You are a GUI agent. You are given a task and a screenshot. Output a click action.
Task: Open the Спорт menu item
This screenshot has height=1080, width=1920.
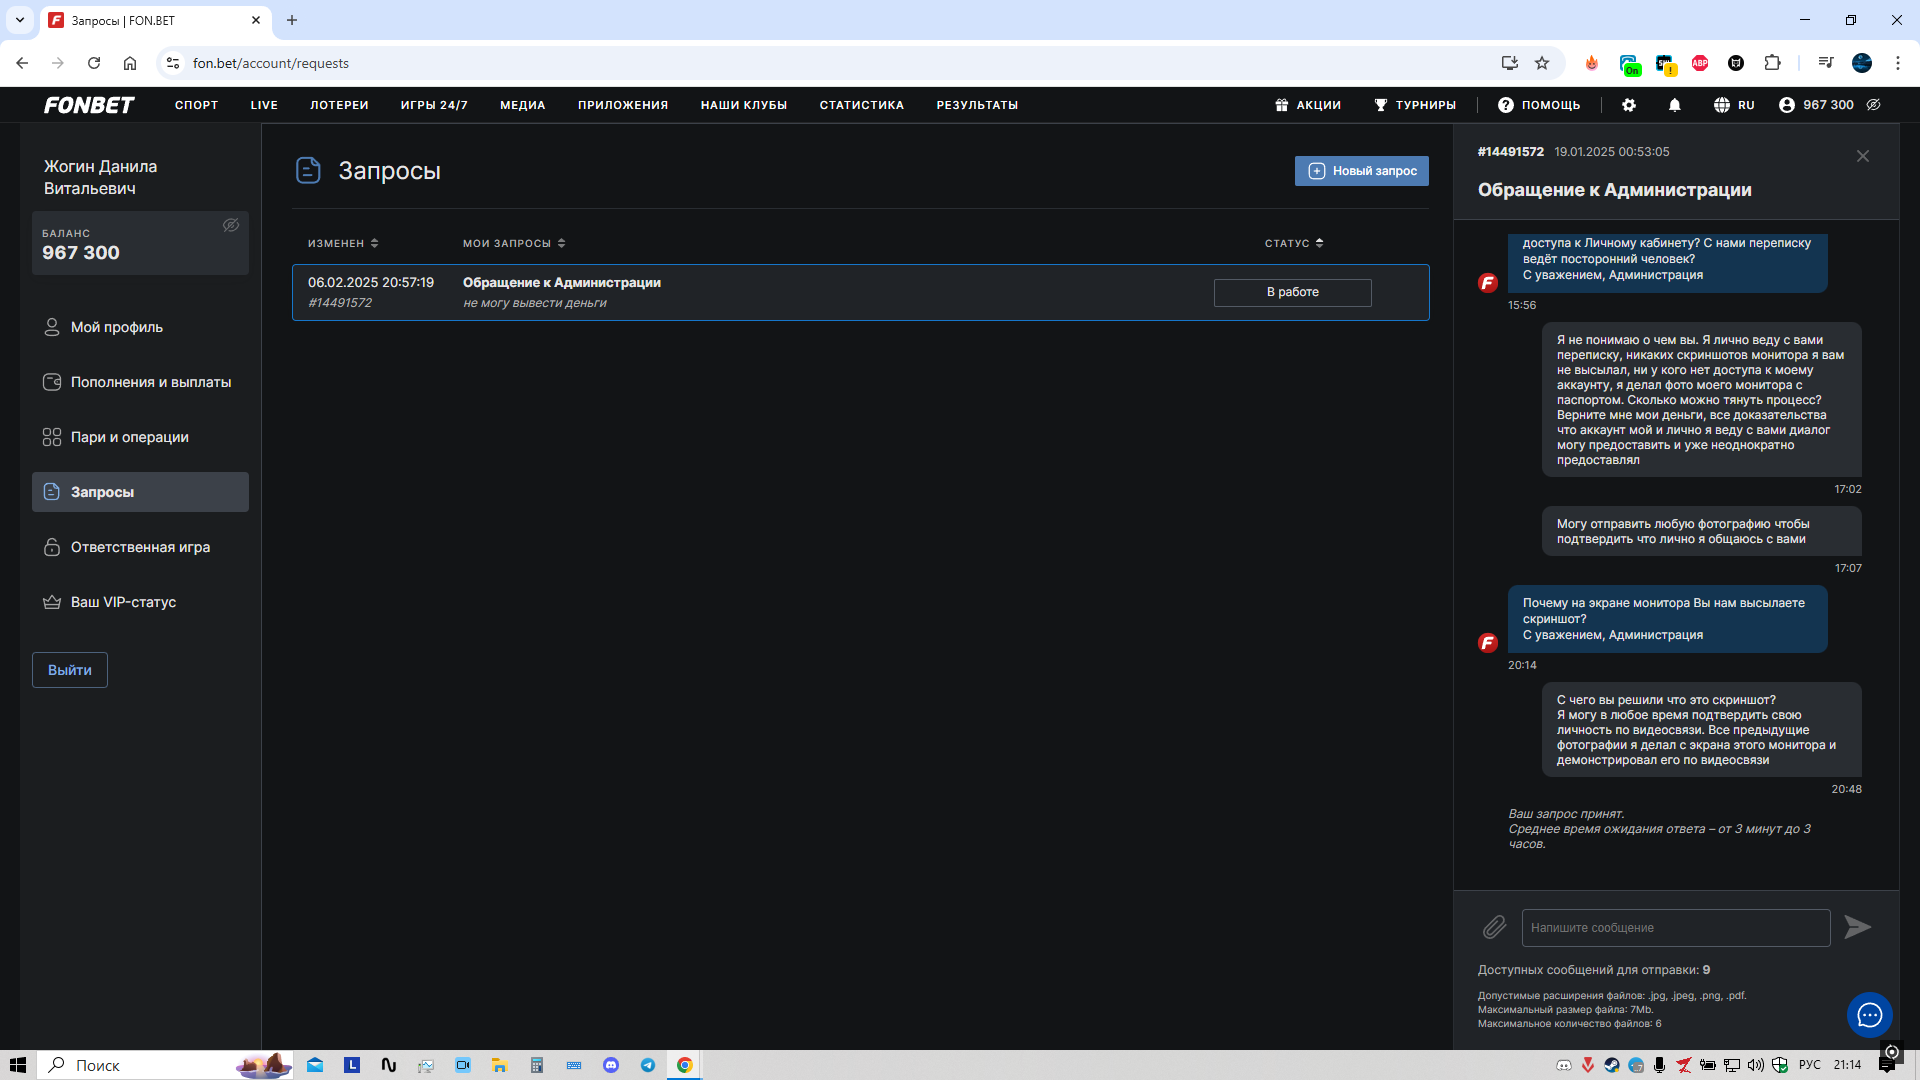pyautogui.click(x=196, y=105)
